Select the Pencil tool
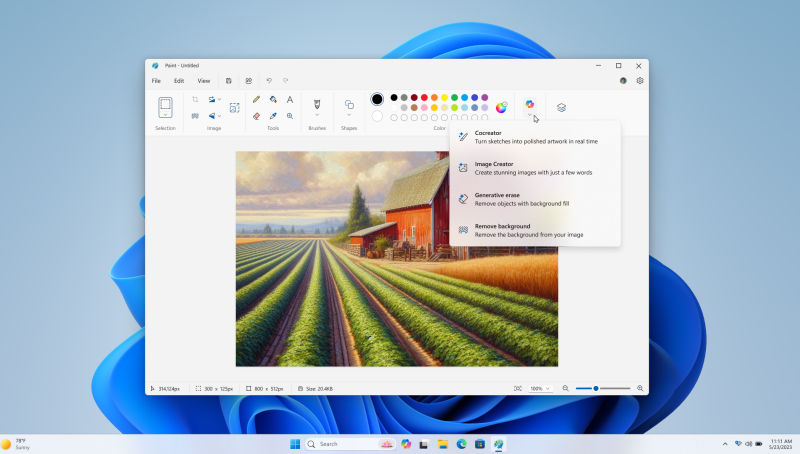800x454 pixels. click(257, 100)
